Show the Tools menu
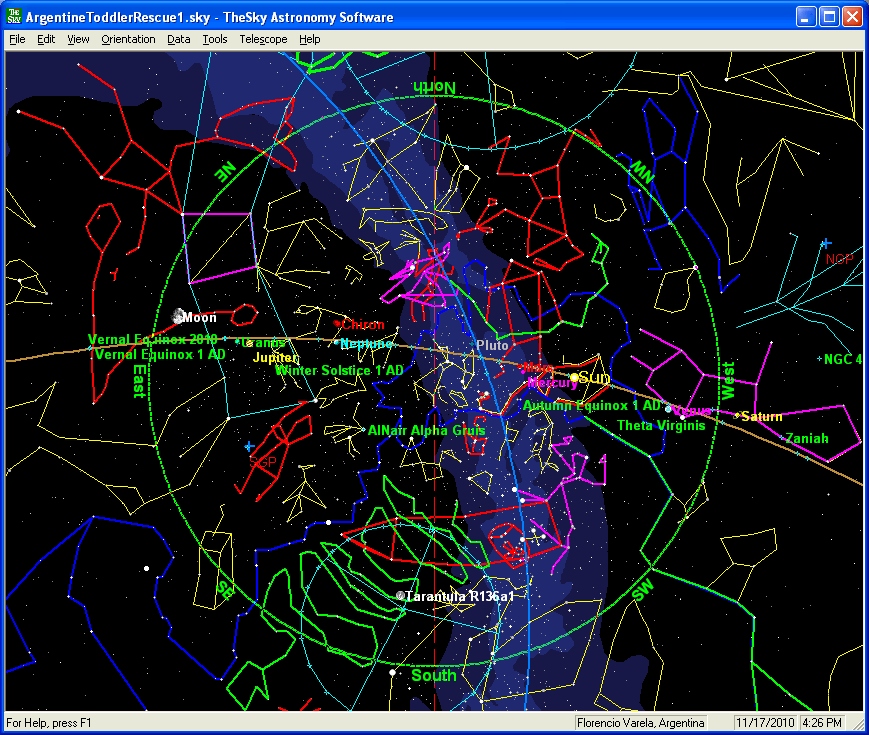 215,39
